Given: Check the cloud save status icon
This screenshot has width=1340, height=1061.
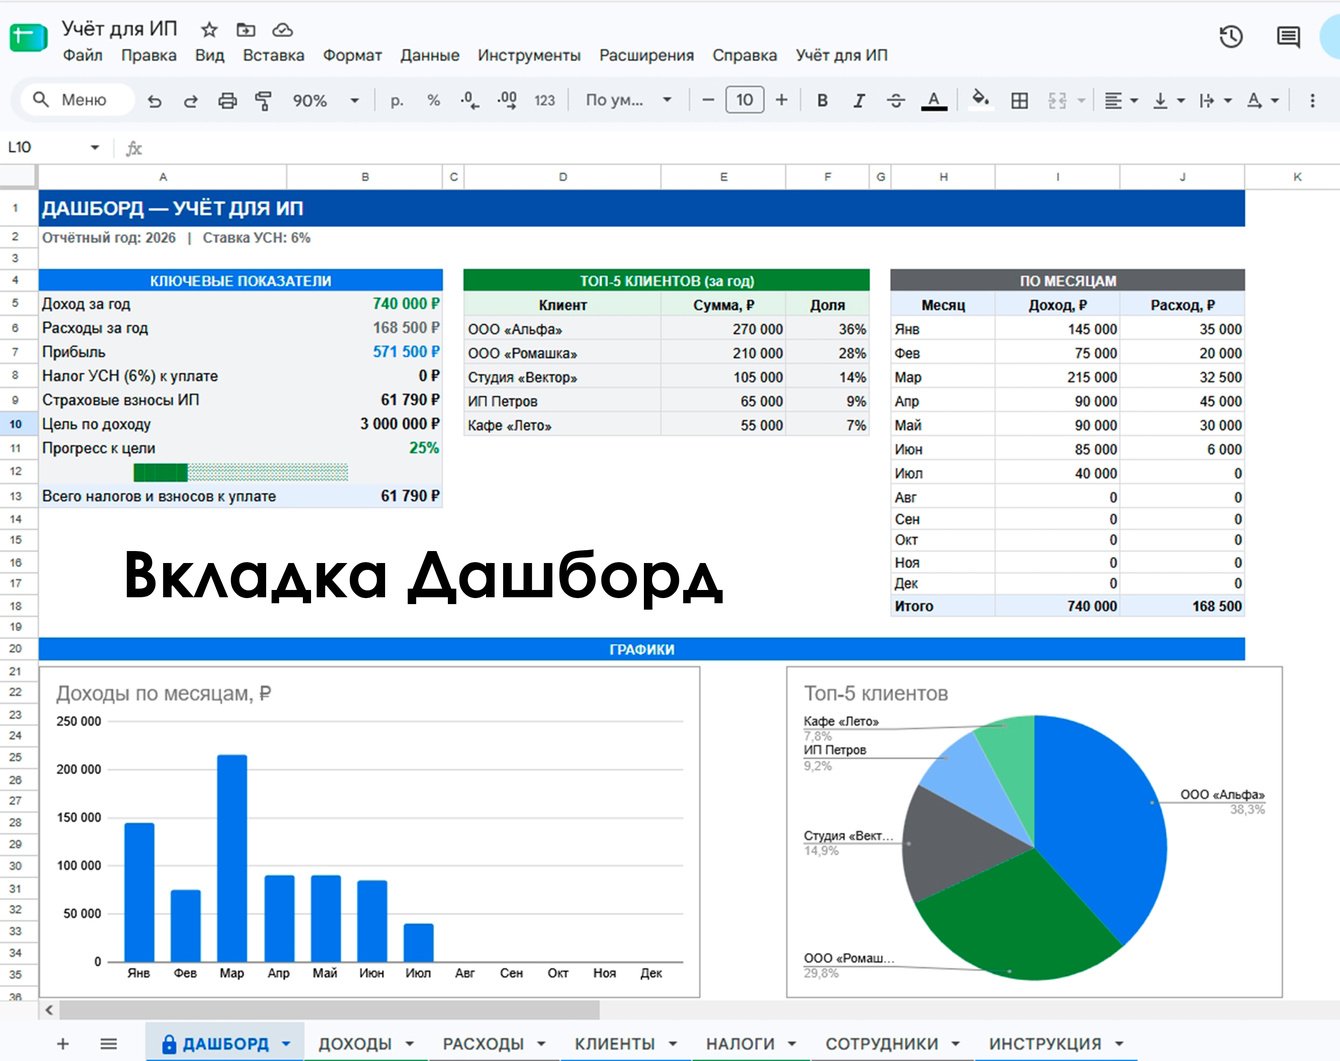Looking at the screenshot, I should (282, 30).
